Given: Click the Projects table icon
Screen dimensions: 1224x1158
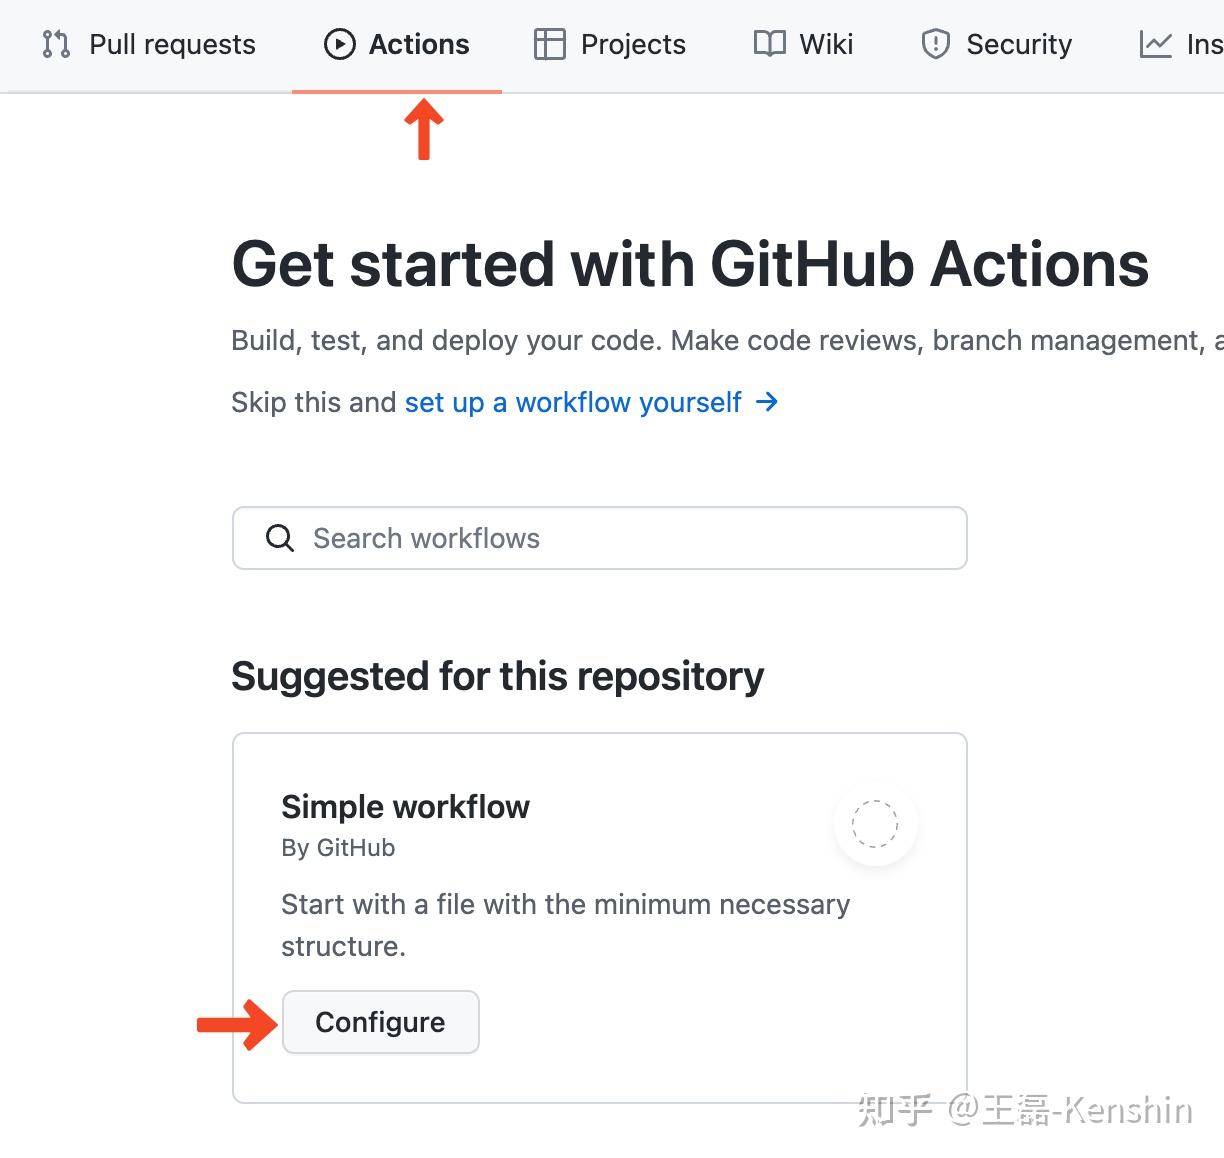Looking at the screenshot, I should [x=549, y=44].
